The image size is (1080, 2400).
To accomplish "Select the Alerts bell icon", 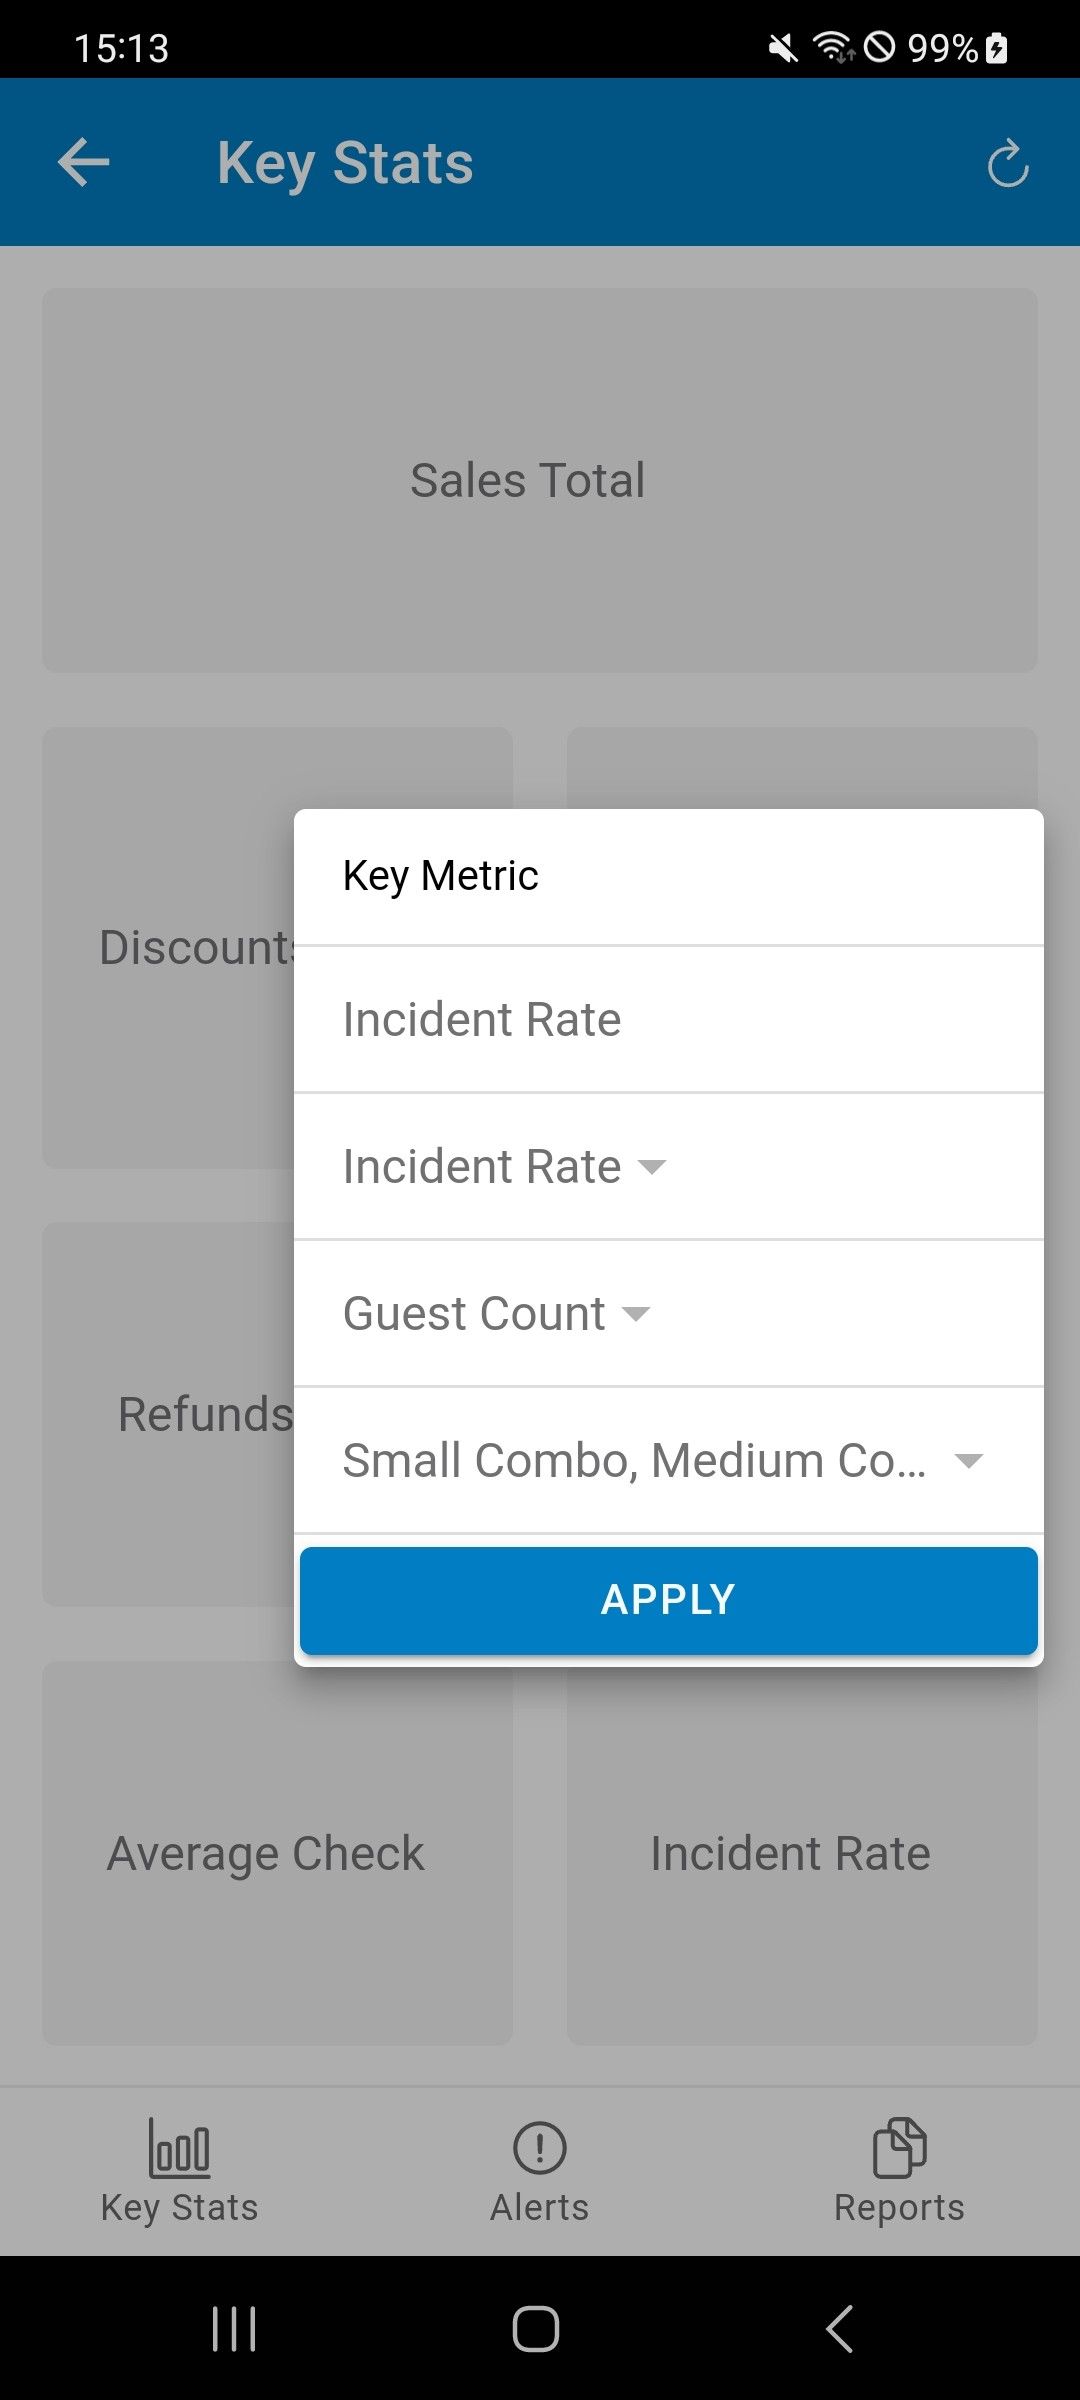I will point(539,2147).
